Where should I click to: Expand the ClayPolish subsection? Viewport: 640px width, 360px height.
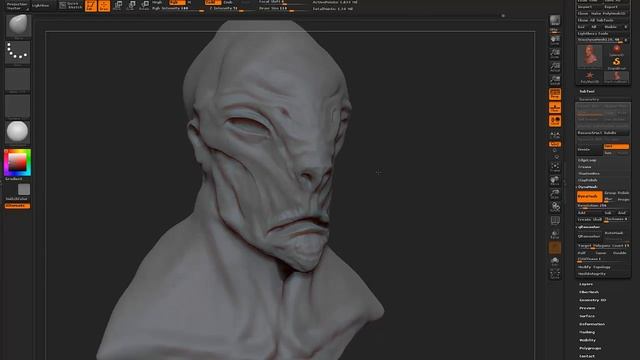(588, 180)
